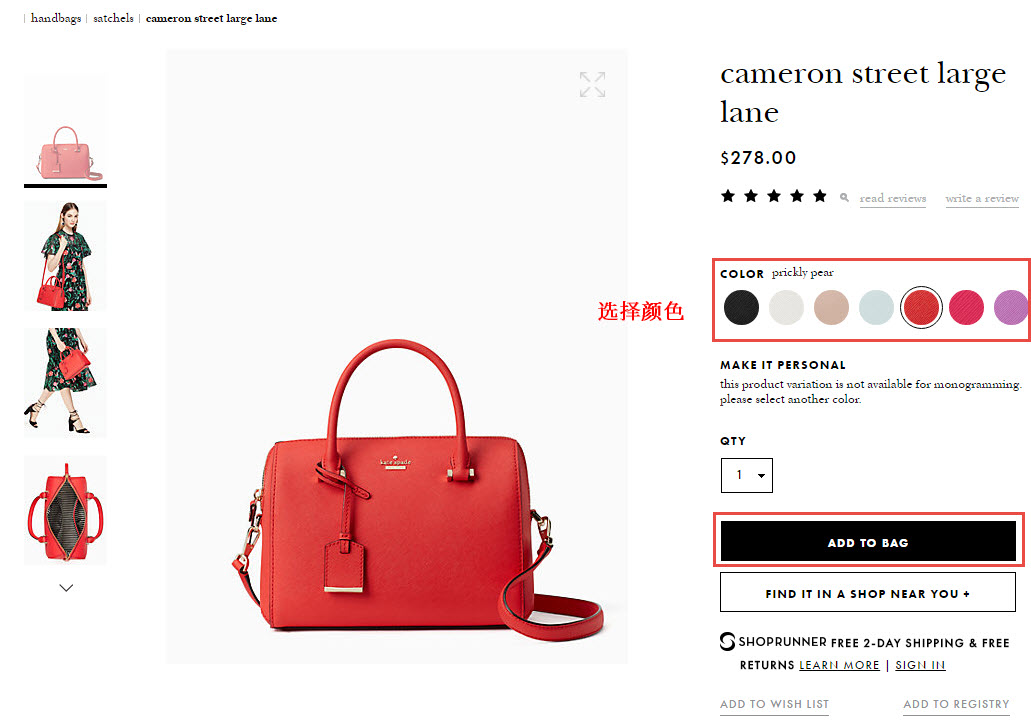Select the white color swatch
The height and width of the screenshot is (722, 1031).
pos(786,307)
